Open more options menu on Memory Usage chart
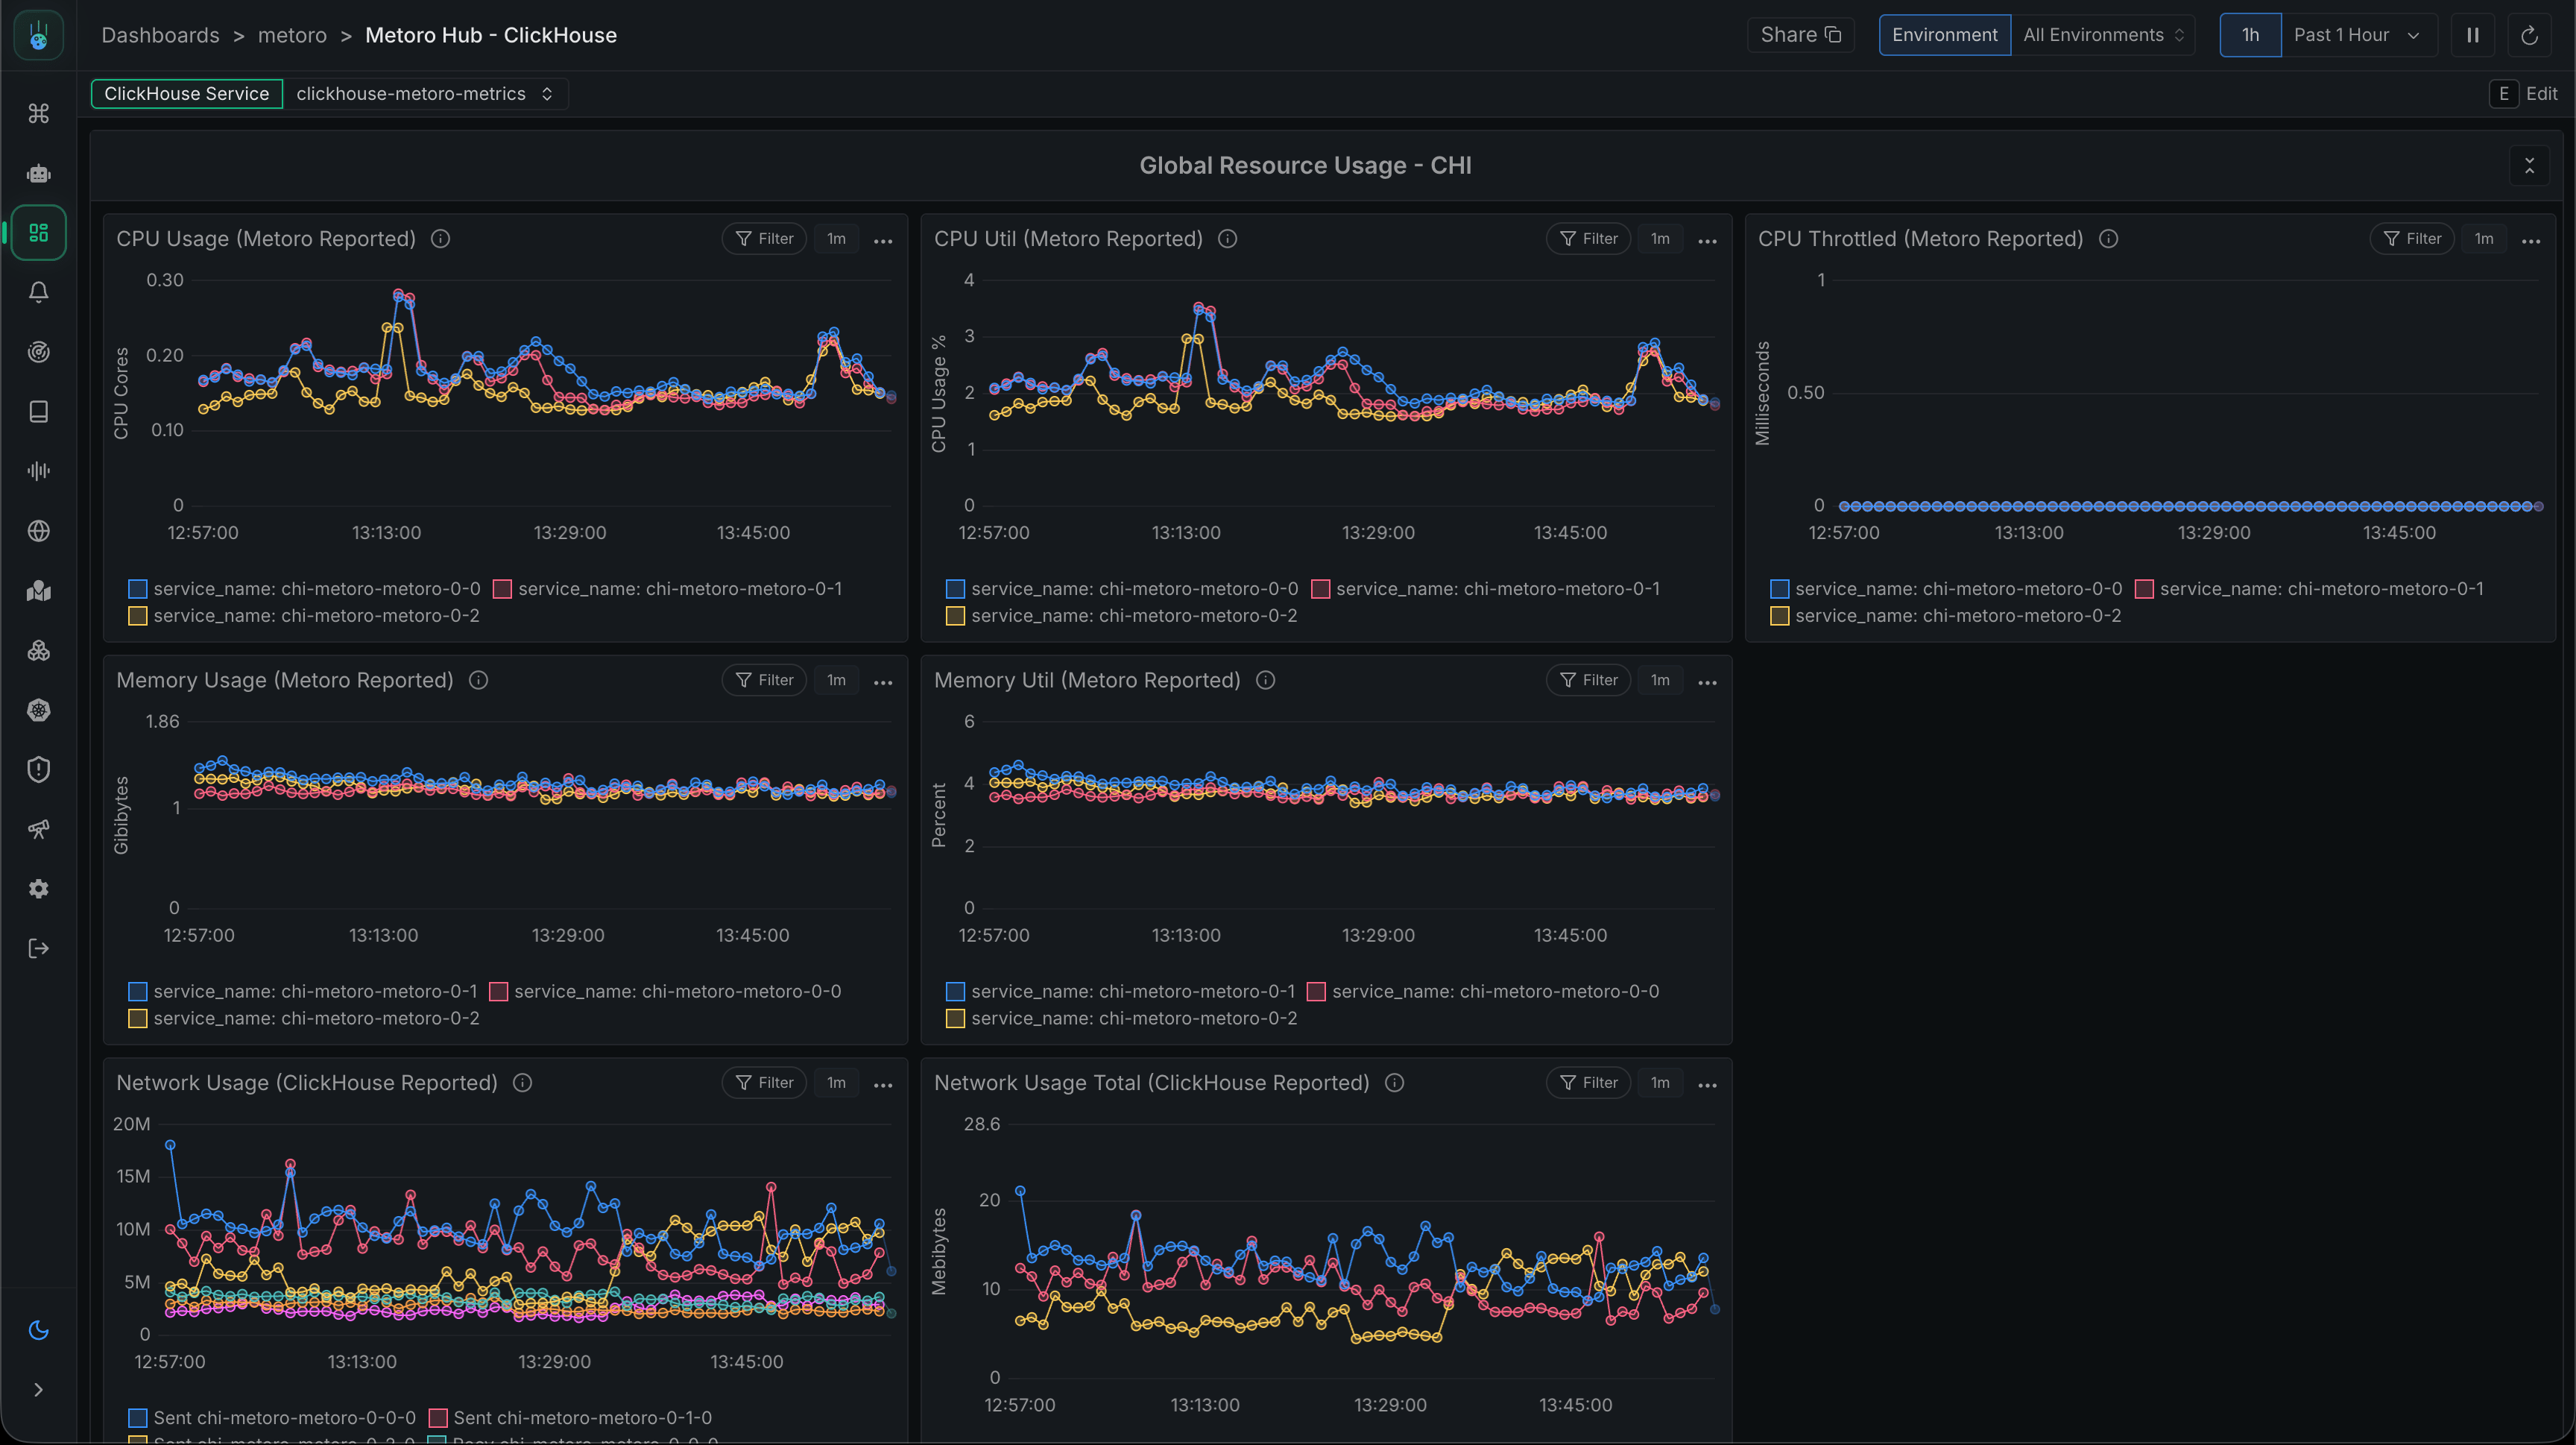The image size is (2576, 1445). click(x=883, y=683)
